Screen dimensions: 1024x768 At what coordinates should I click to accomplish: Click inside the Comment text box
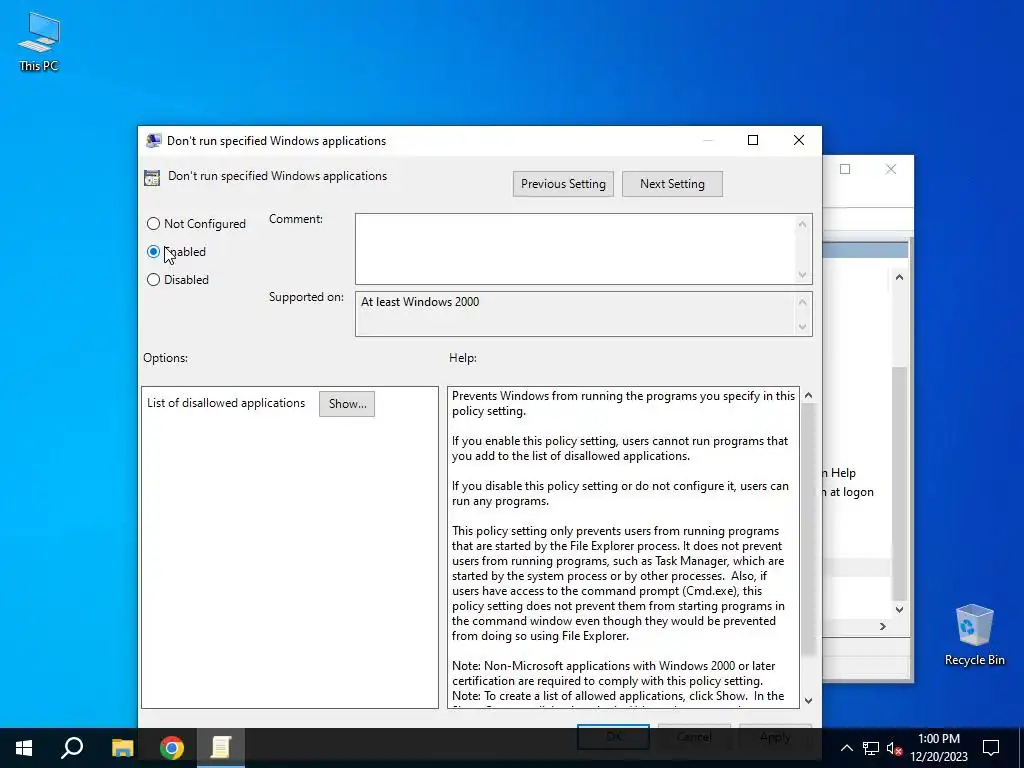coord(575,249)
